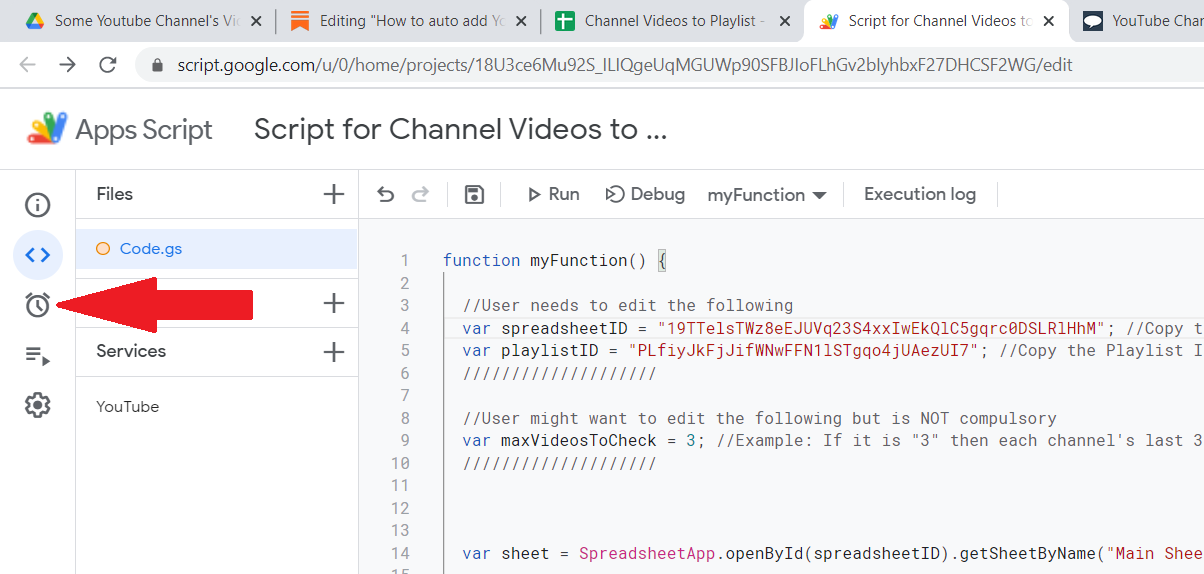Select the Code.gs file
Screen dimensions: 1204x574
click(x=217, y=249)
